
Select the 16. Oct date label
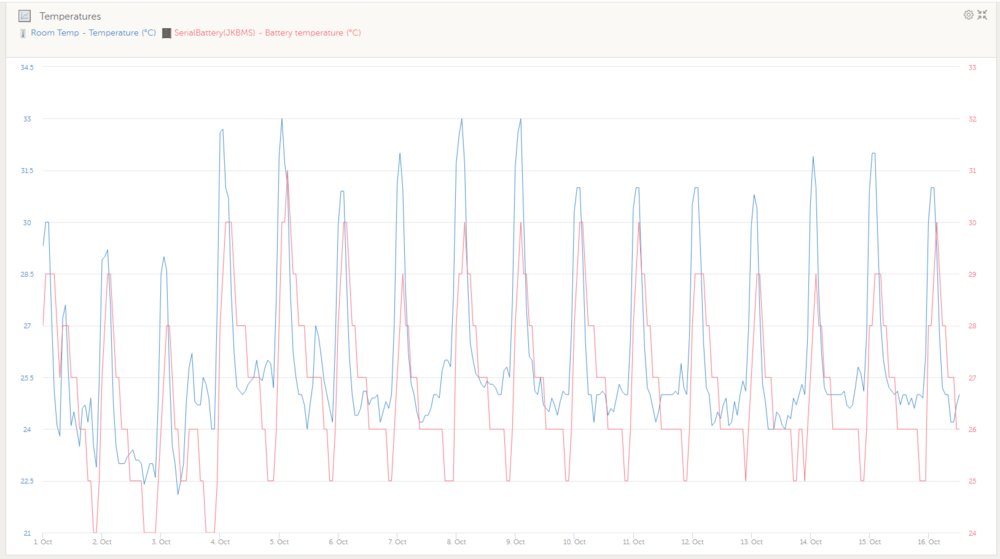point(929,542)
